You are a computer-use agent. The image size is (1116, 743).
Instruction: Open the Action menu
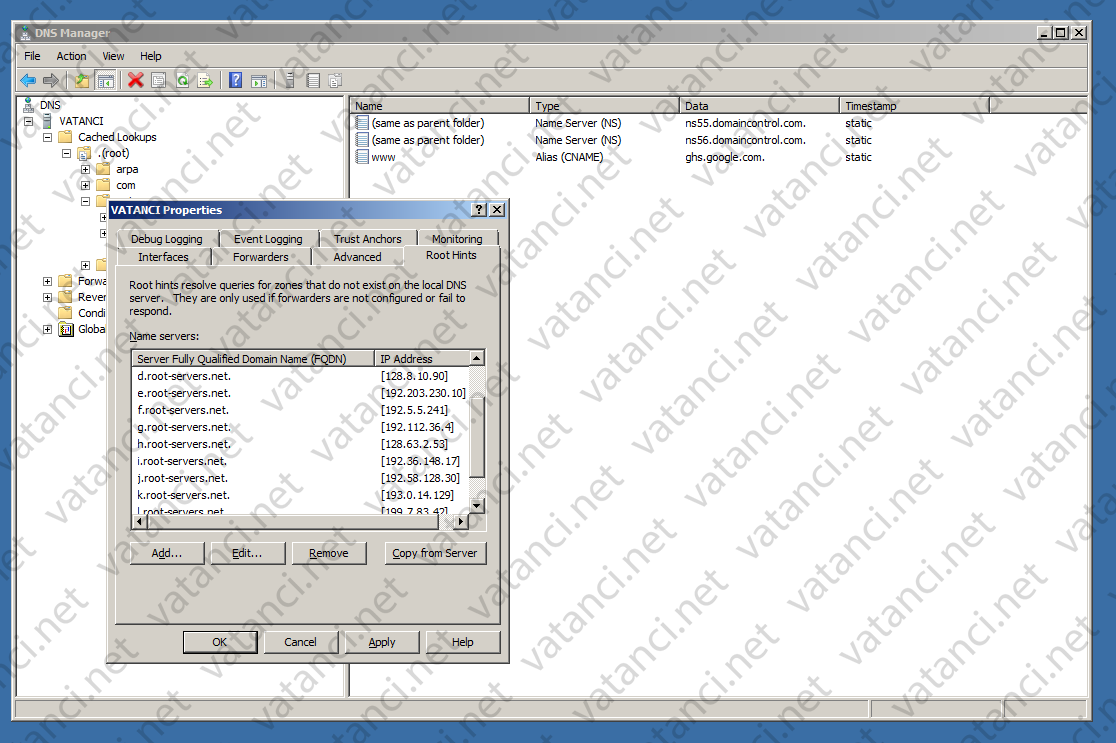click(71, 56)
